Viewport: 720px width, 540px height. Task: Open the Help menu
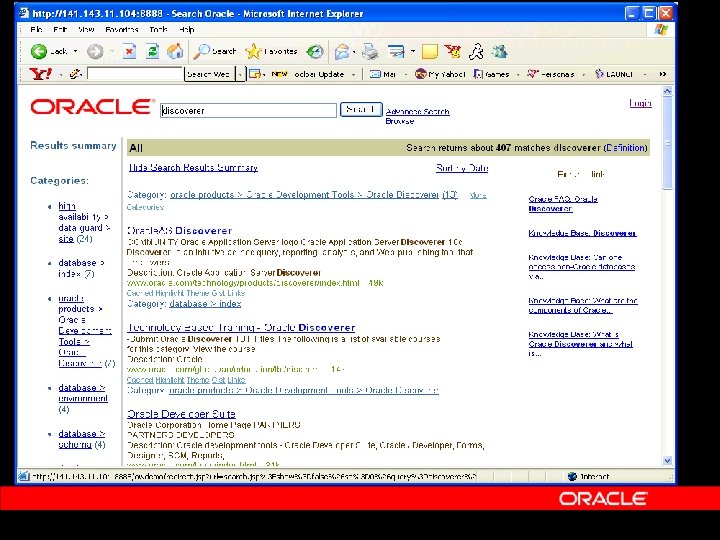tap(187, 29)
